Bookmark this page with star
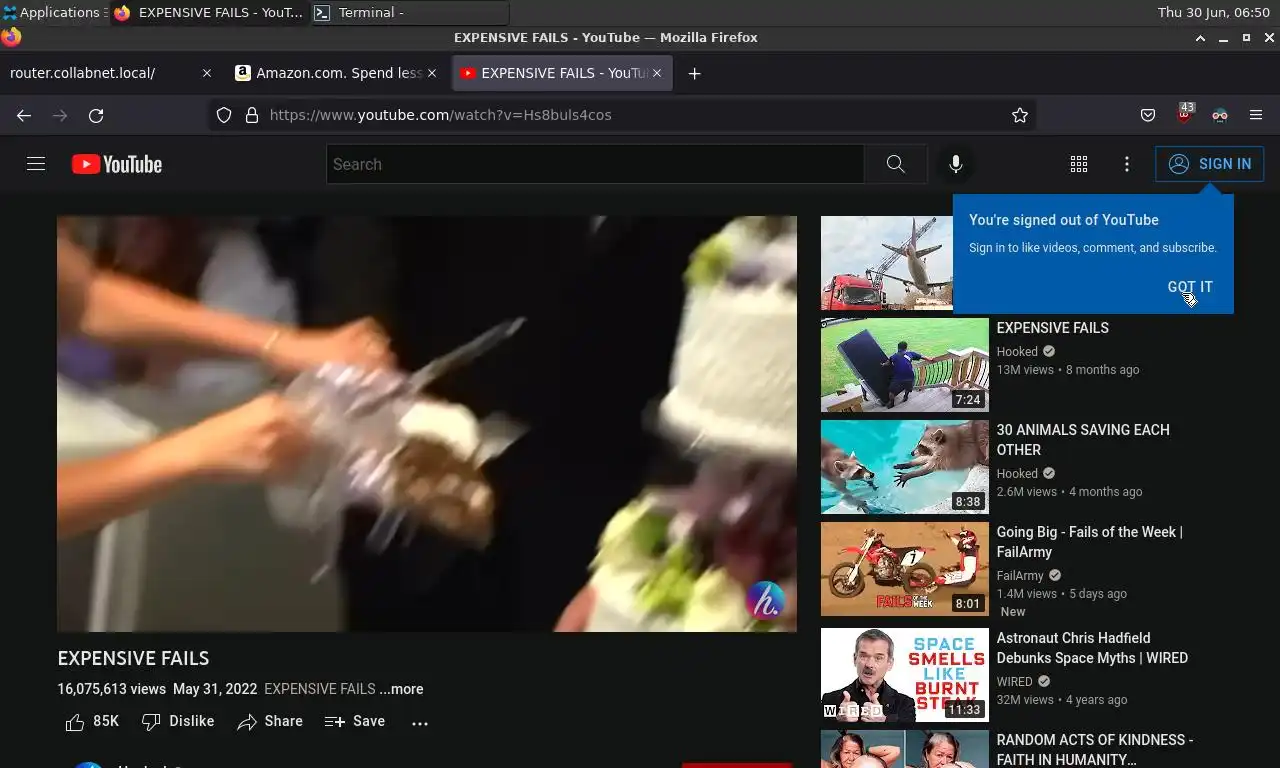 [1020, 115]
